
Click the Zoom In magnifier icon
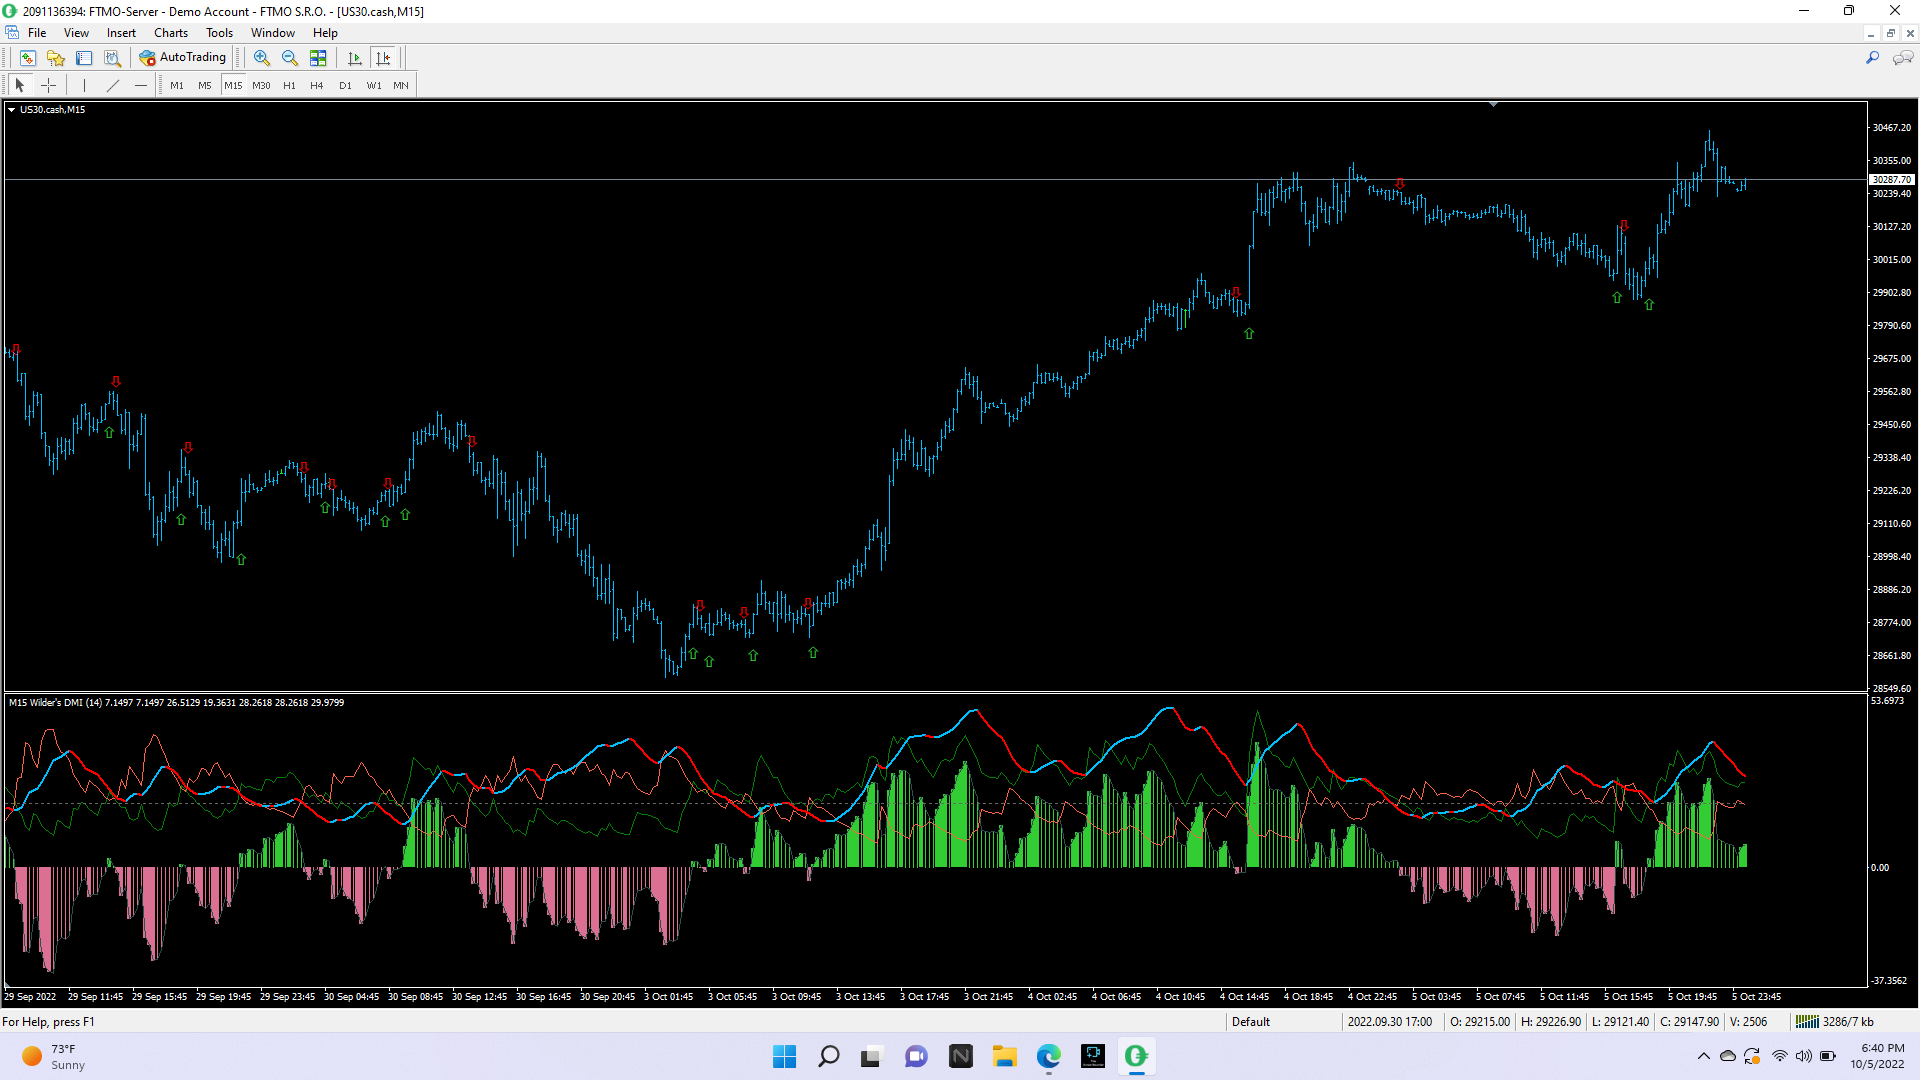coord(261,58)
